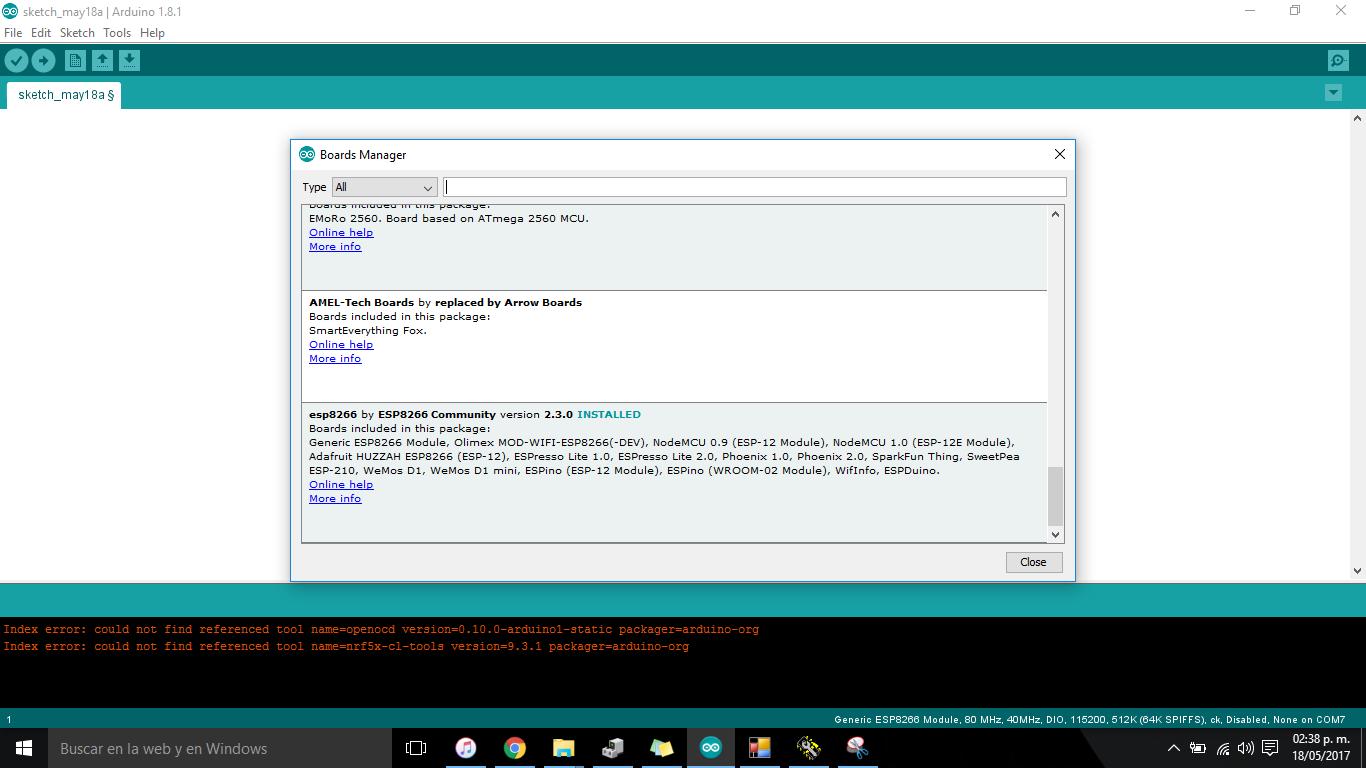The image size is (1366, 768).
Task: Open the paint-style last taskbar icon
Action: (x=857, y=748)
